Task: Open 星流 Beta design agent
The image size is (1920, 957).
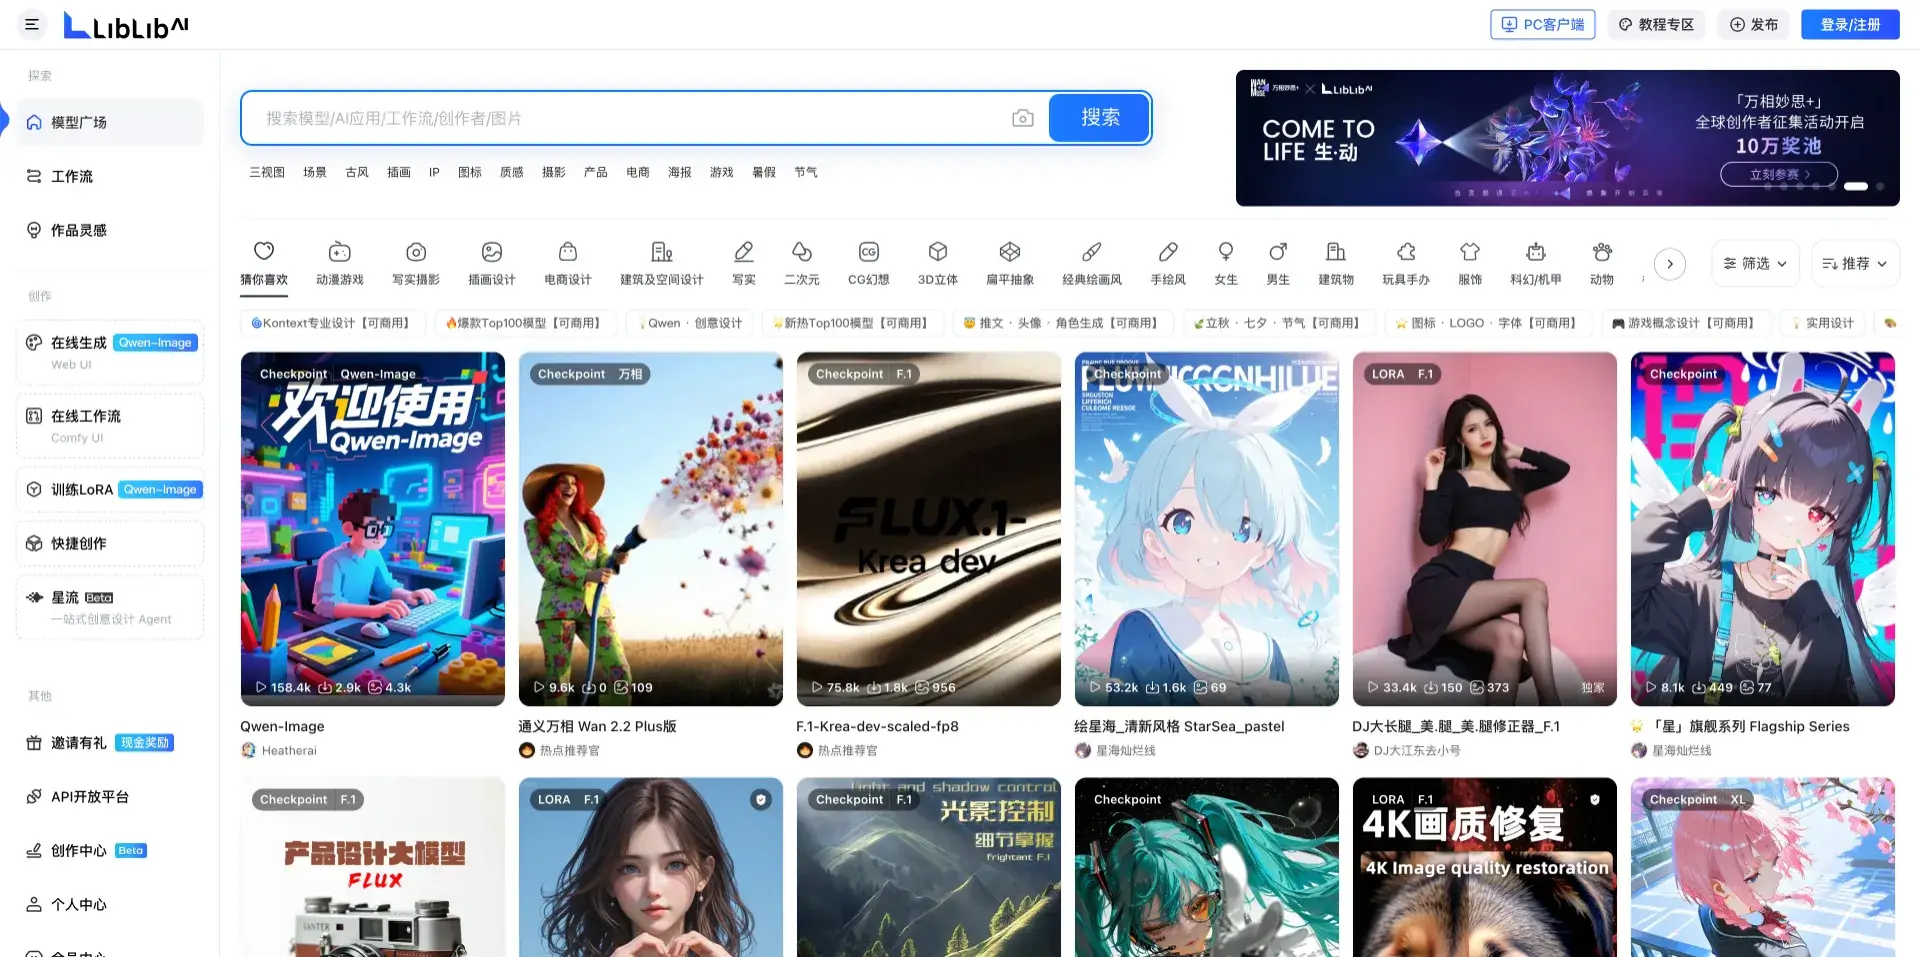Action: click(x=110, y=607)
